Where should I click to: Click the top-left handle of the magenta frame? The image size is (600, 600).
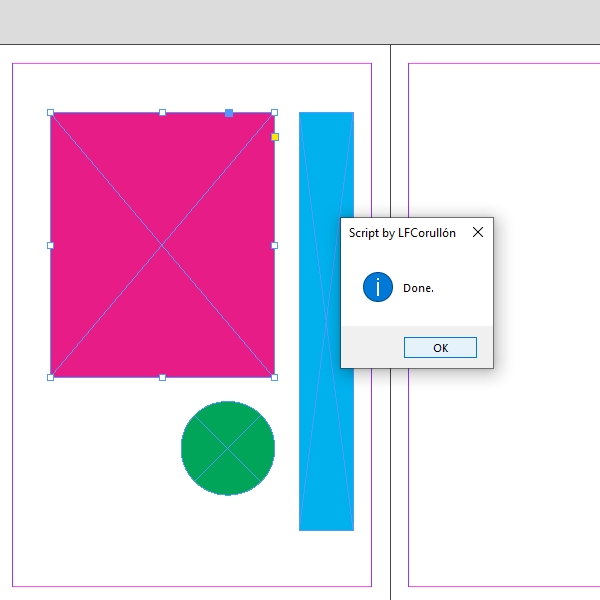pos(51,113)
